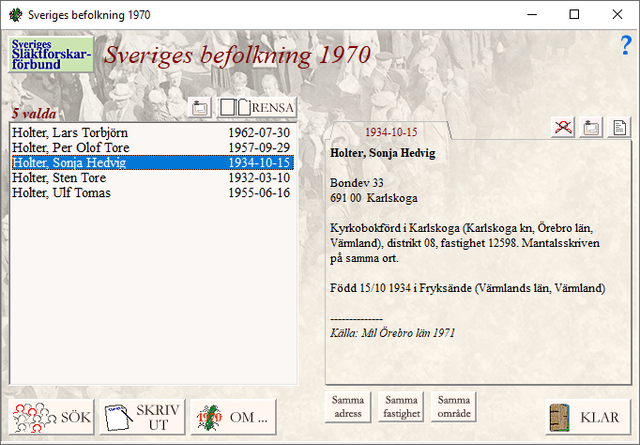Screen dimensions: 640x445
Task: Click the Samma adress button
Action: tap(348, 407)
